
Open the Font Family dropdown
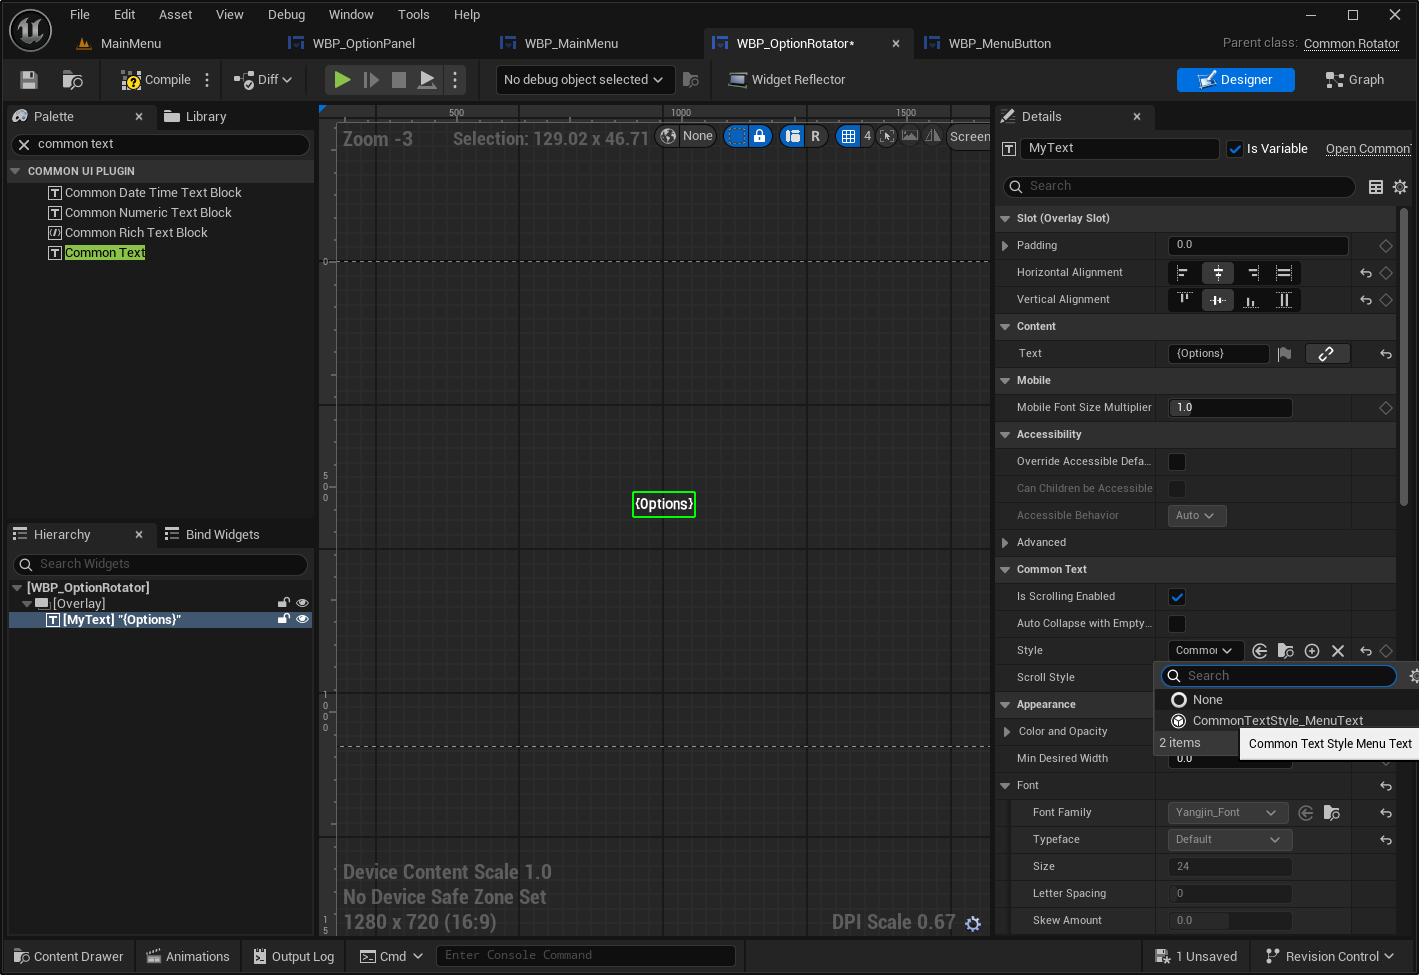1226,813
